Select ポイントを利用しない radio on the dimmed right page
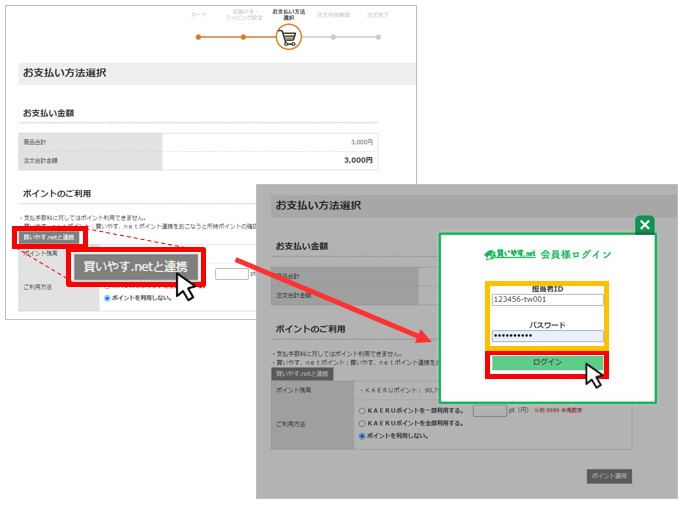Viewport: 684px width, 506px height. 362,436
